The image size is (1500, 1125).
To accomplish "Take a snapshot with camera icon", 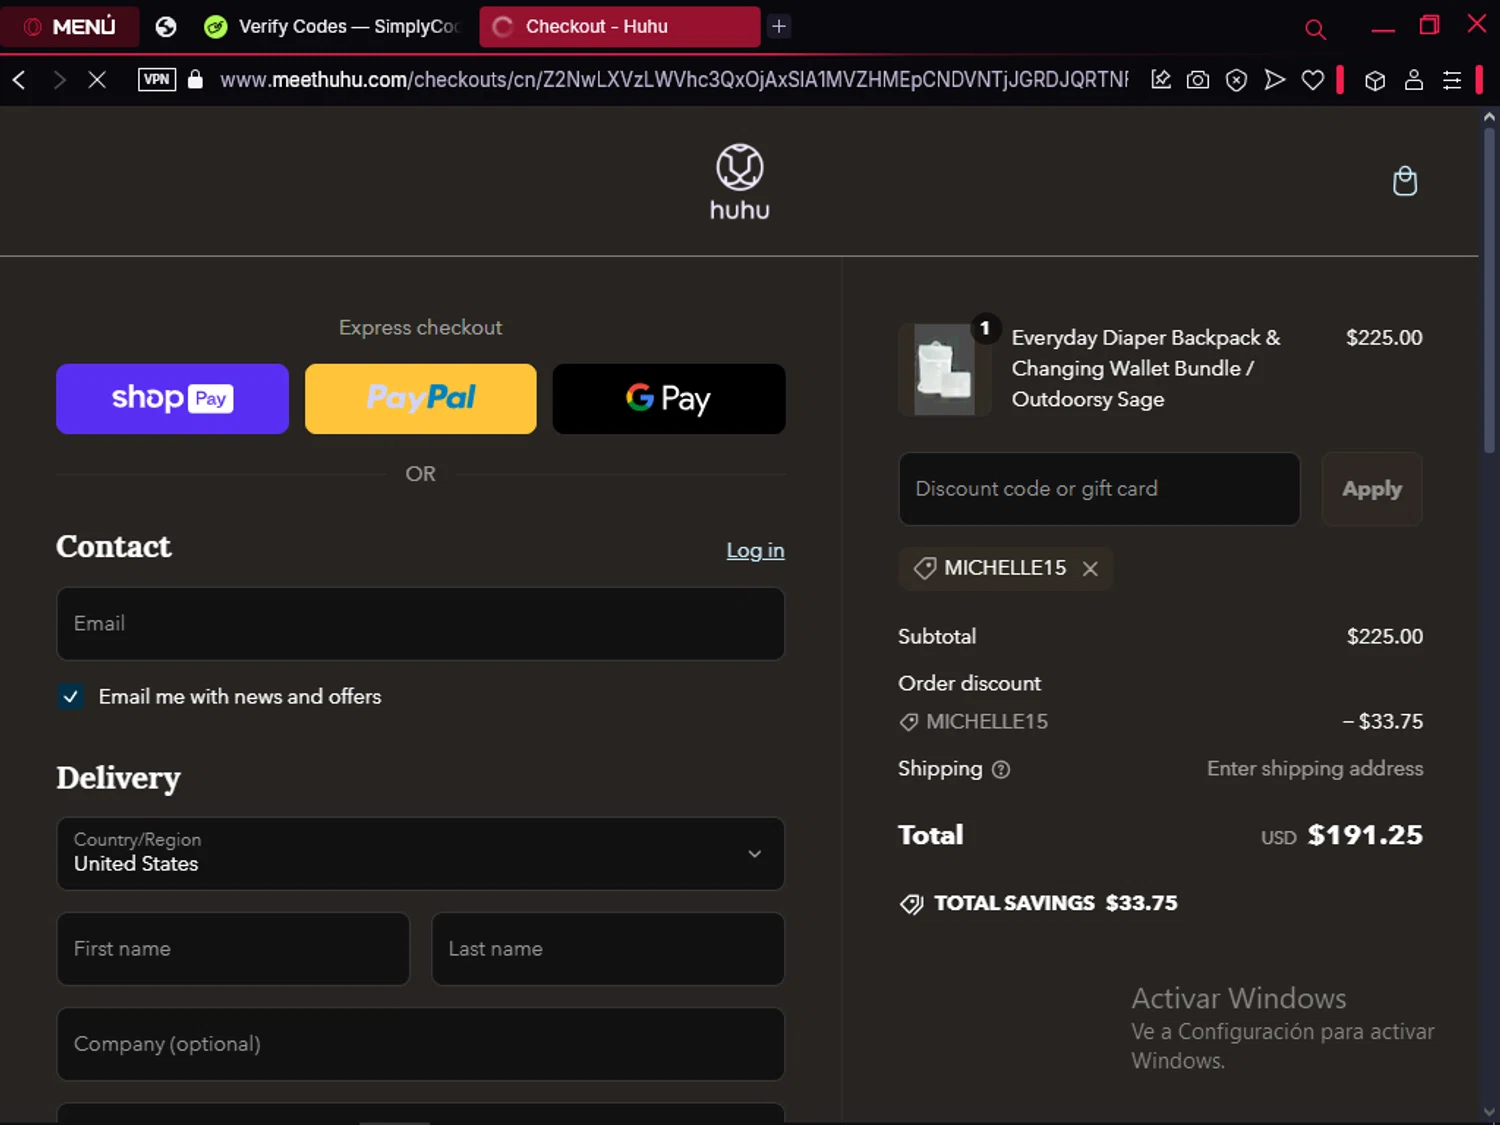I will (x=1198, y=80).
